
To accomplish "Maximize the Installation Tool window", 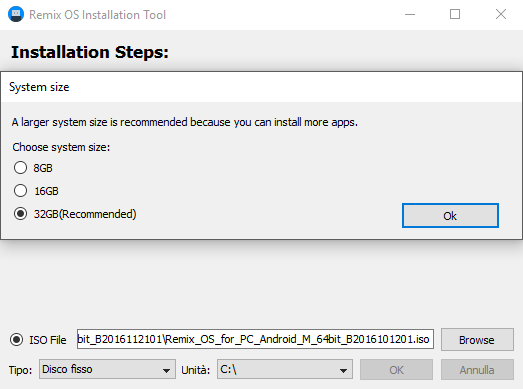I will point(455,14).
